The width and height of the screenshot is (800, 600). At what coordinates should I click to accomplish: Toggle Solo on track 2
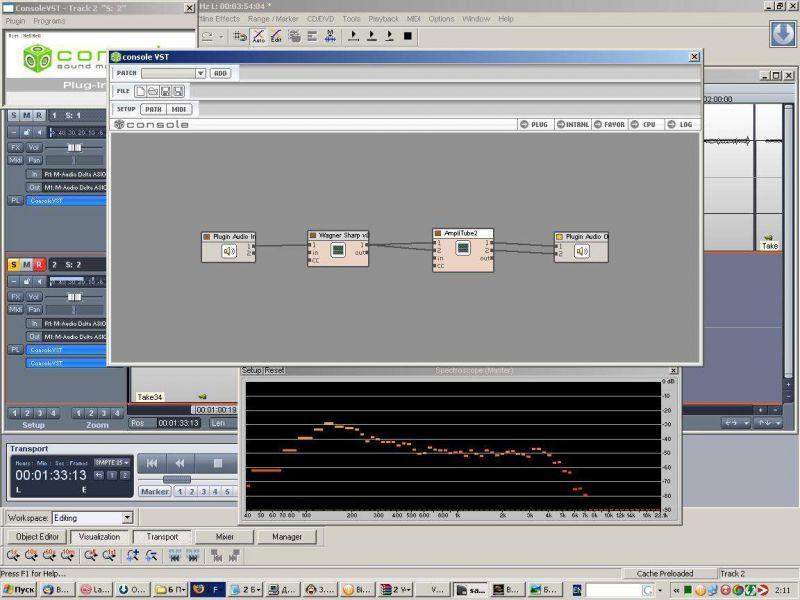click(14, 264)
